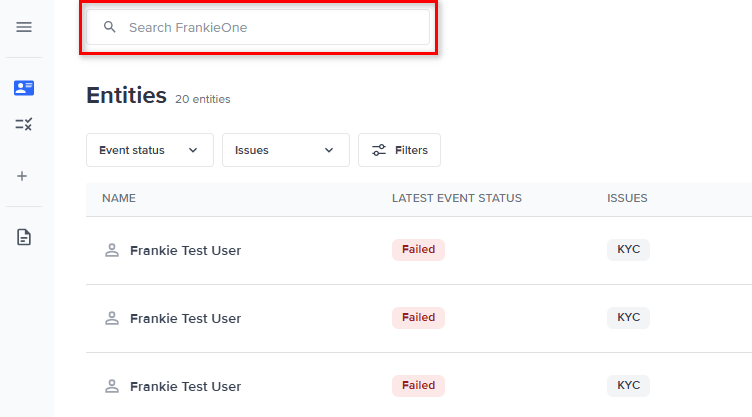Click the plus icon in sidebar
The height and width of the screenshot is (417, 752).
tap(23, 176)
